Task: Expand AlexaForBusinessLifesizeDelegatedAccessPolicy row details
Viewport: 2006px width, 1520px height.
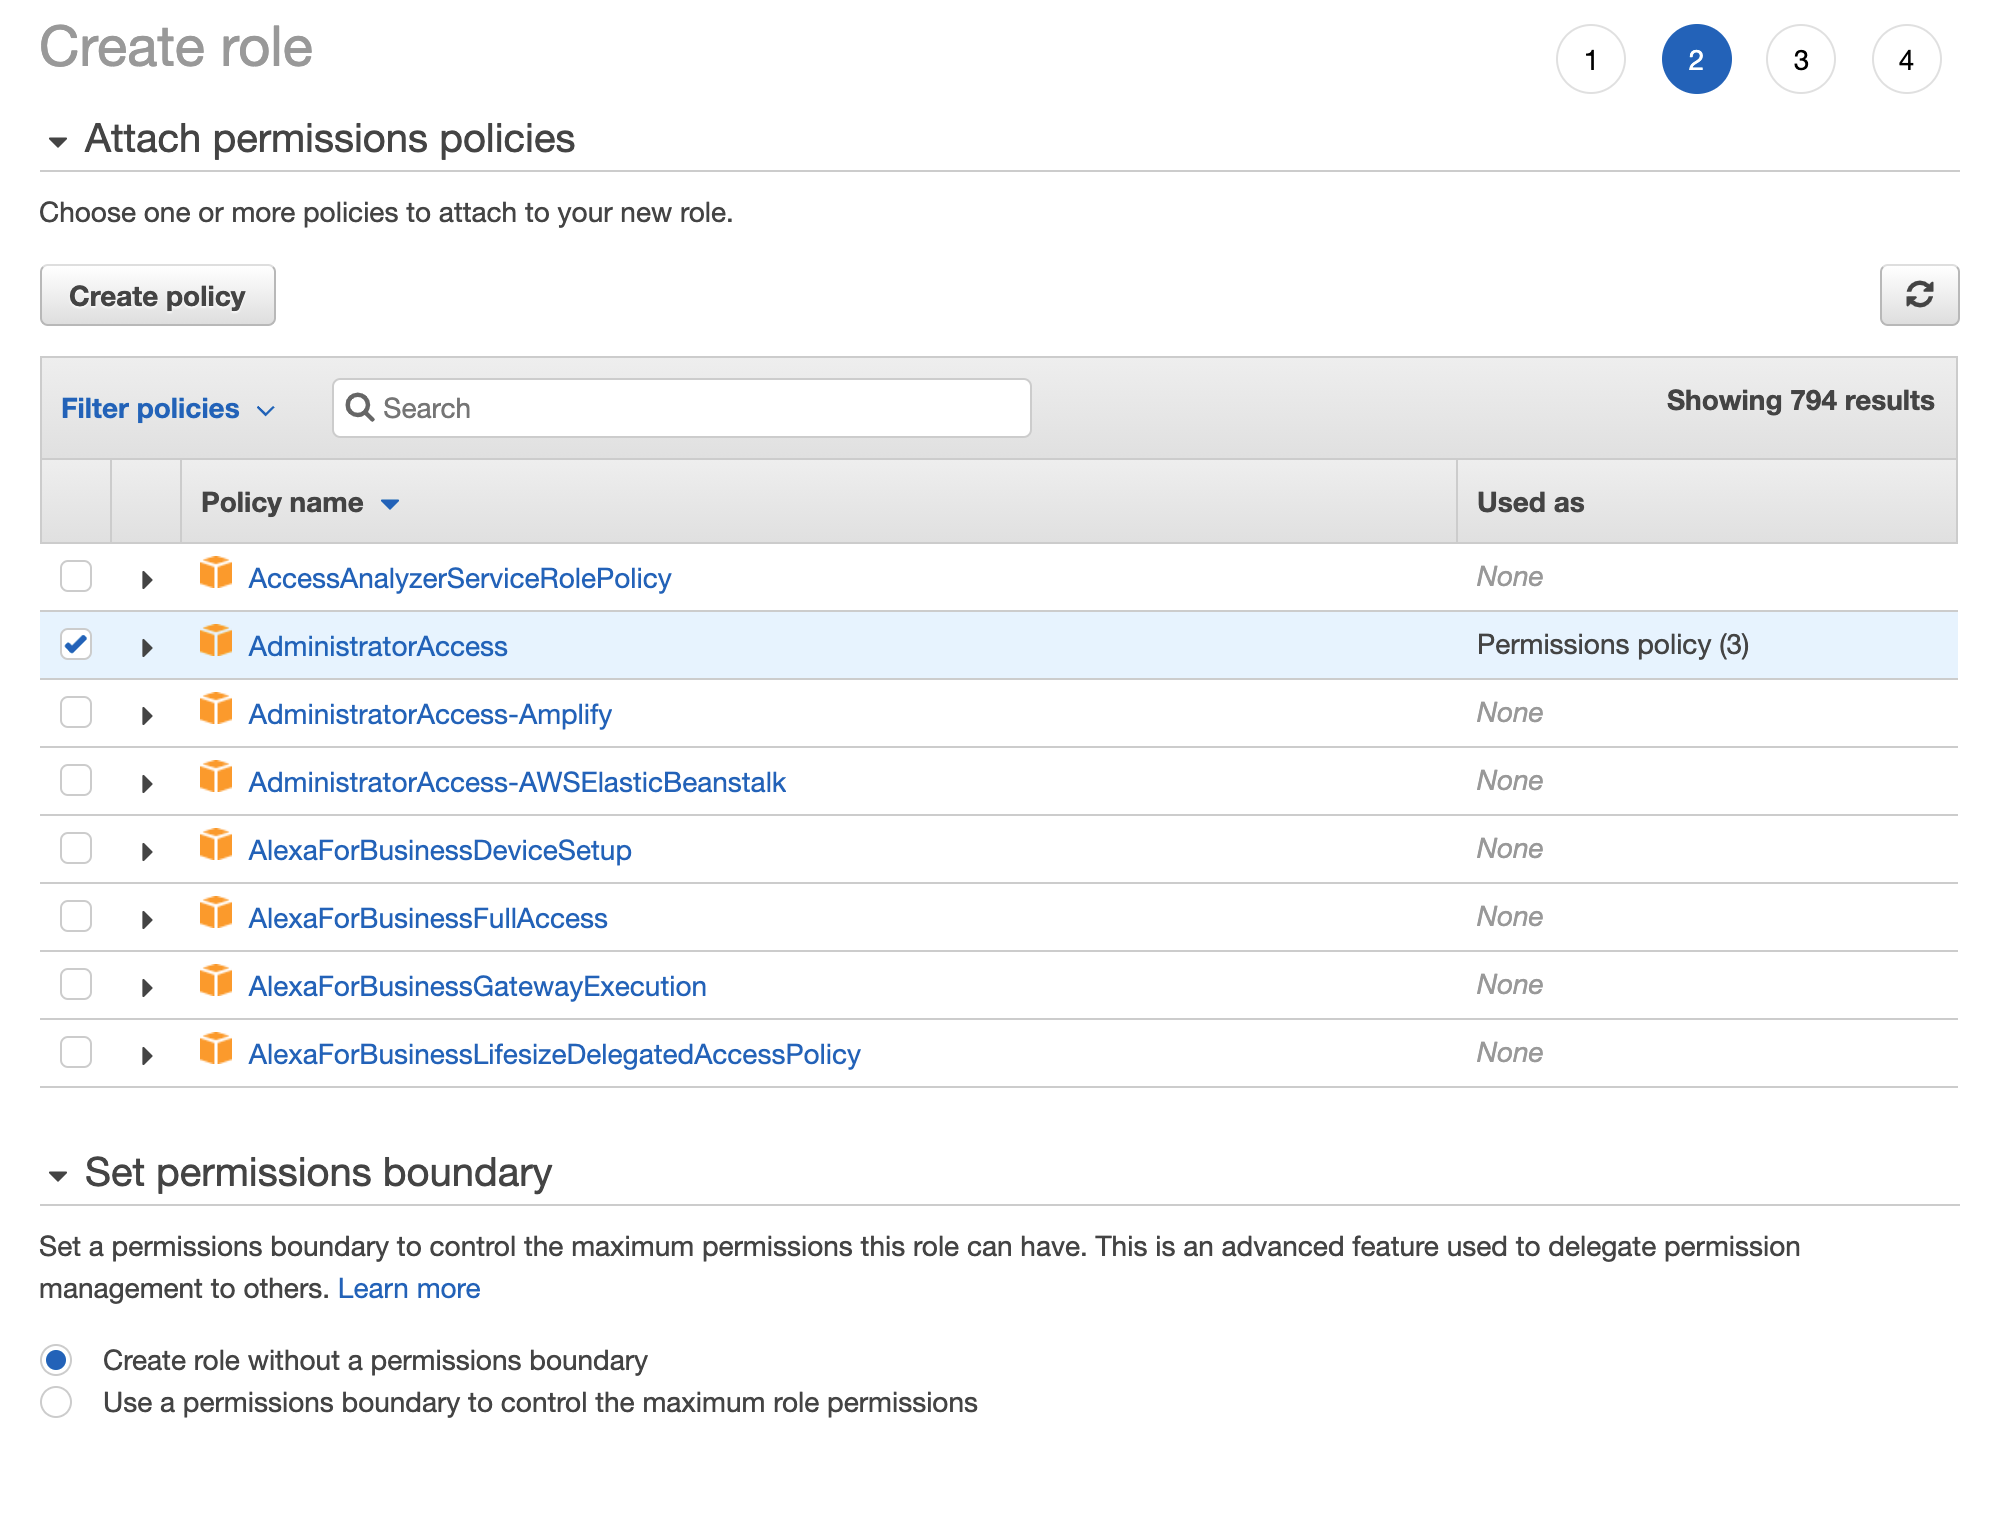Action: [x=147, y=1056]
